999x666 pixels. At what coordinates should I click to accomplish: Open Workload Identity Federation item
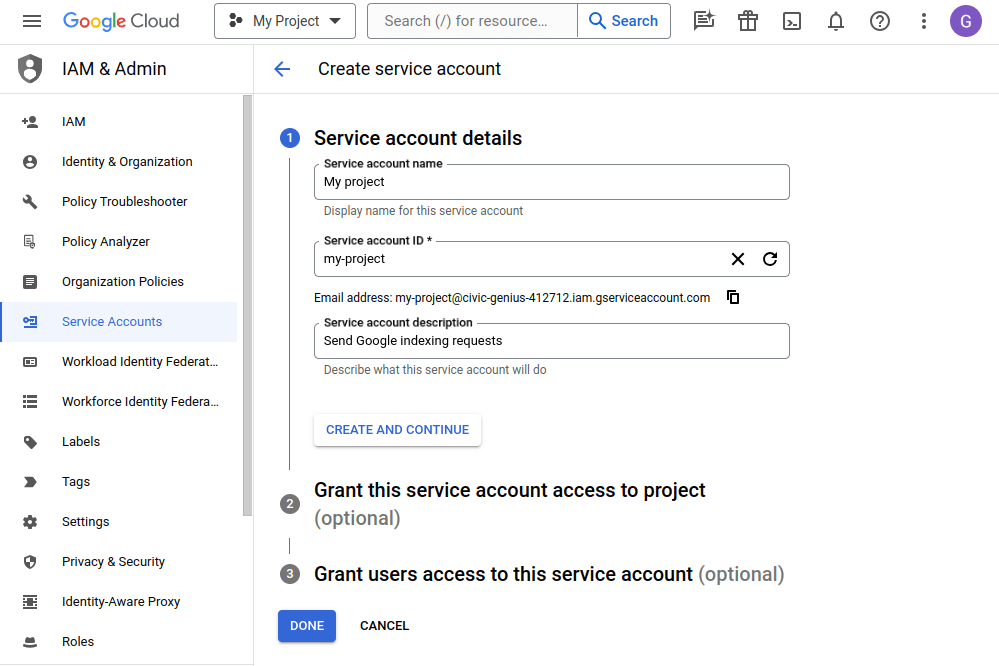(x=140, y=362)
